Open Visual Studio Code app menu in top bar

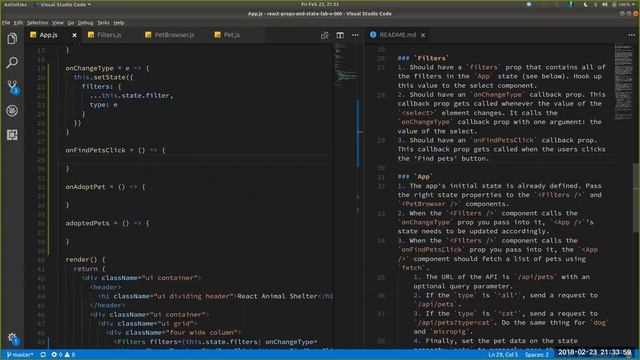pyautogui.click(x=63, y=4)
